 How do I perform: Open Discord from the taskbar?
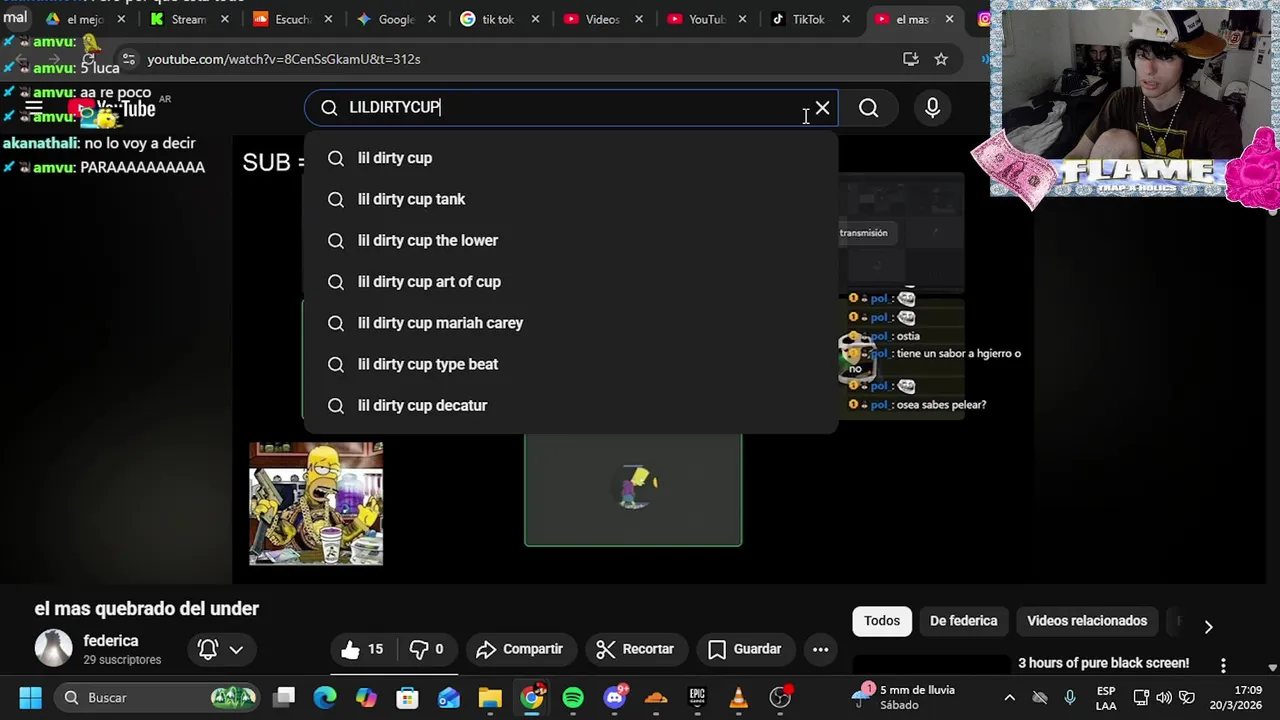tap(614, 698)
